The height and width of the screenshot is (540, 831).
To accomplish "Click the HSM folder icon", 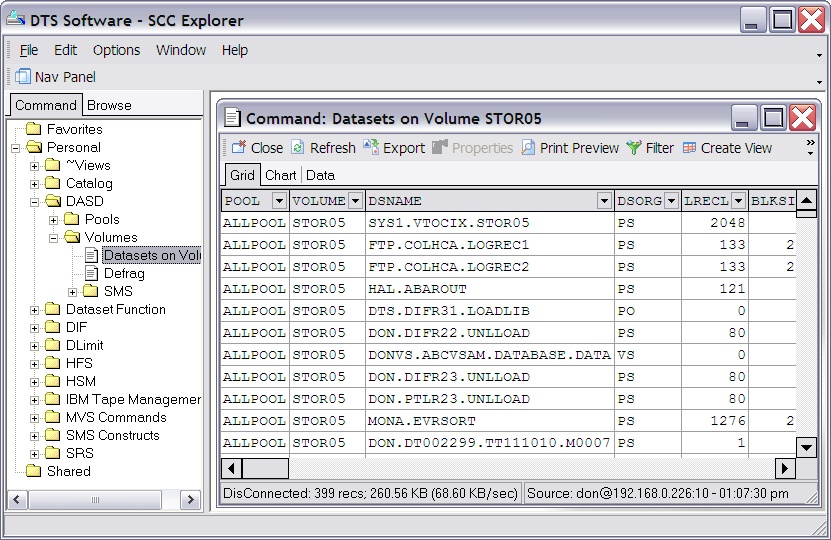I will click(x=52, y=381).
